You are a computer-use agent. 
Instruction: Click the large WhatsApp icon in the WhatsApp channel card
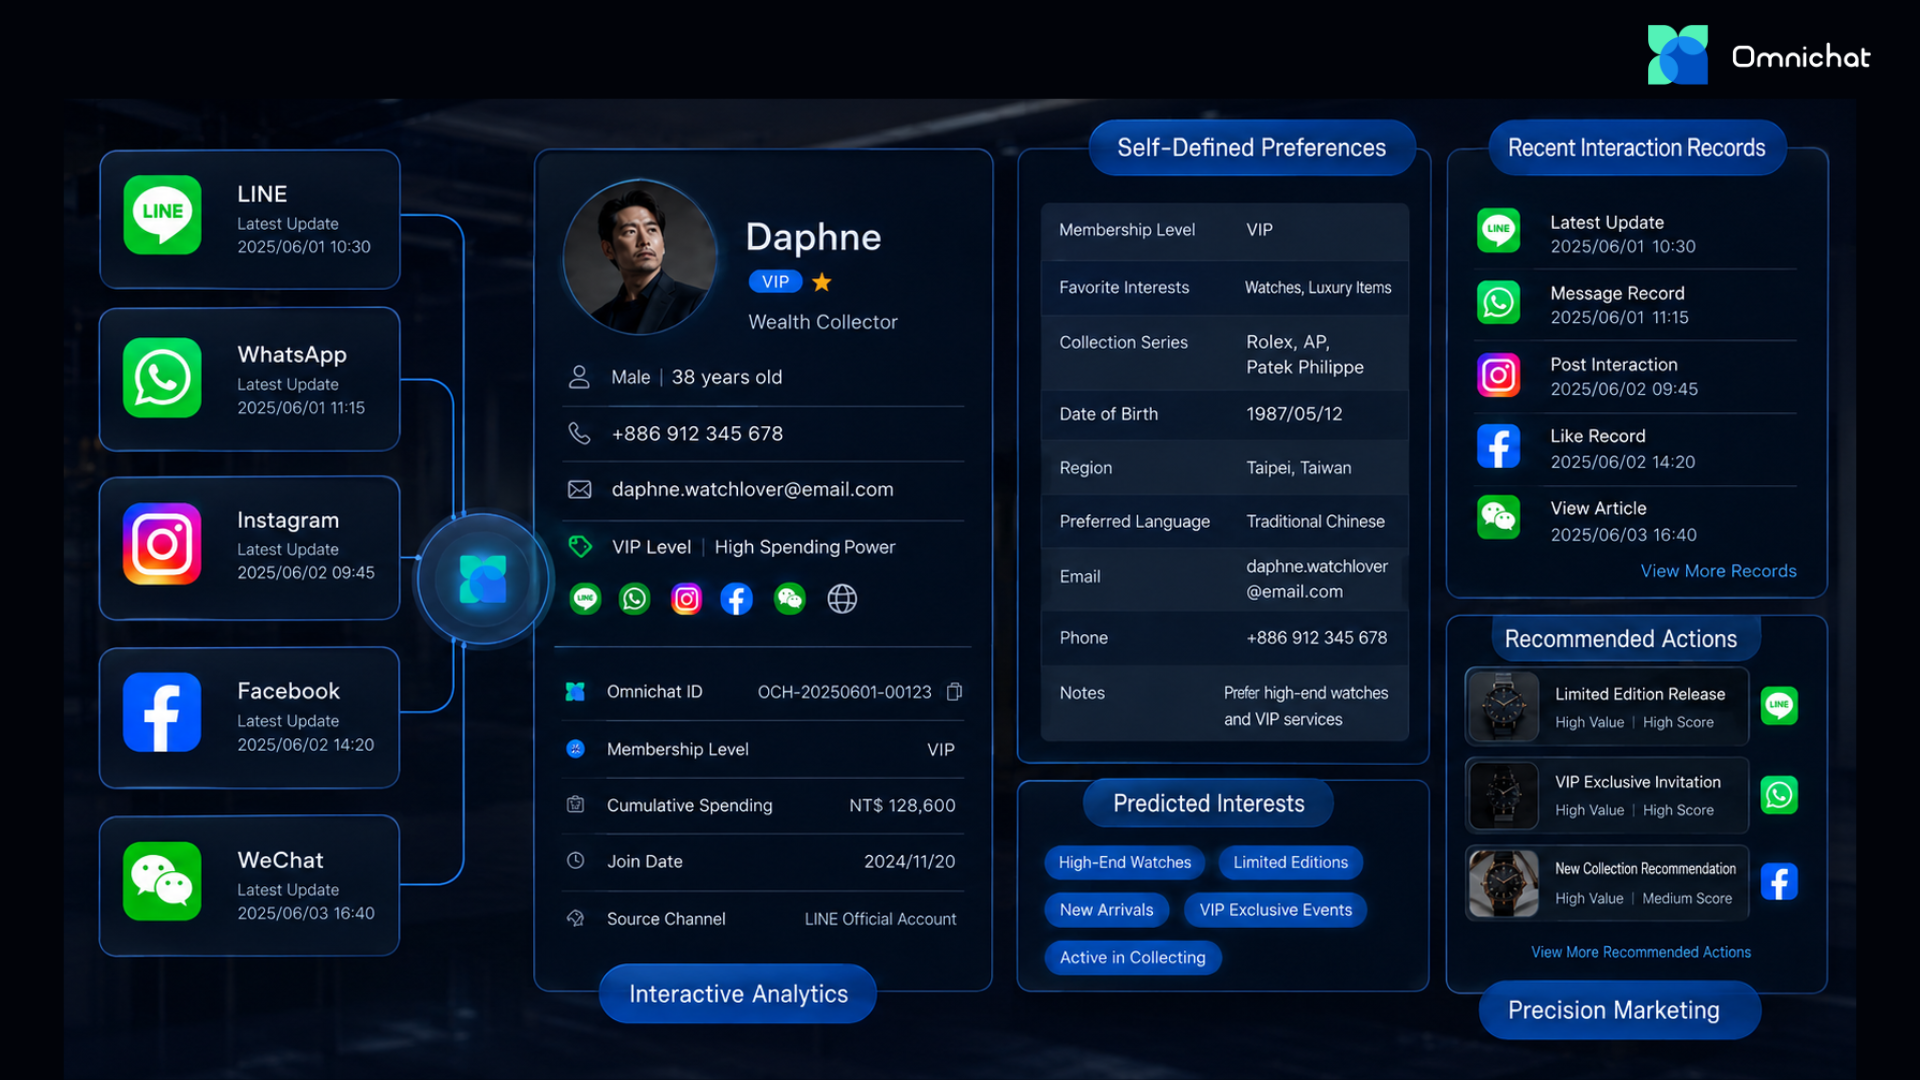click(162, 378)
